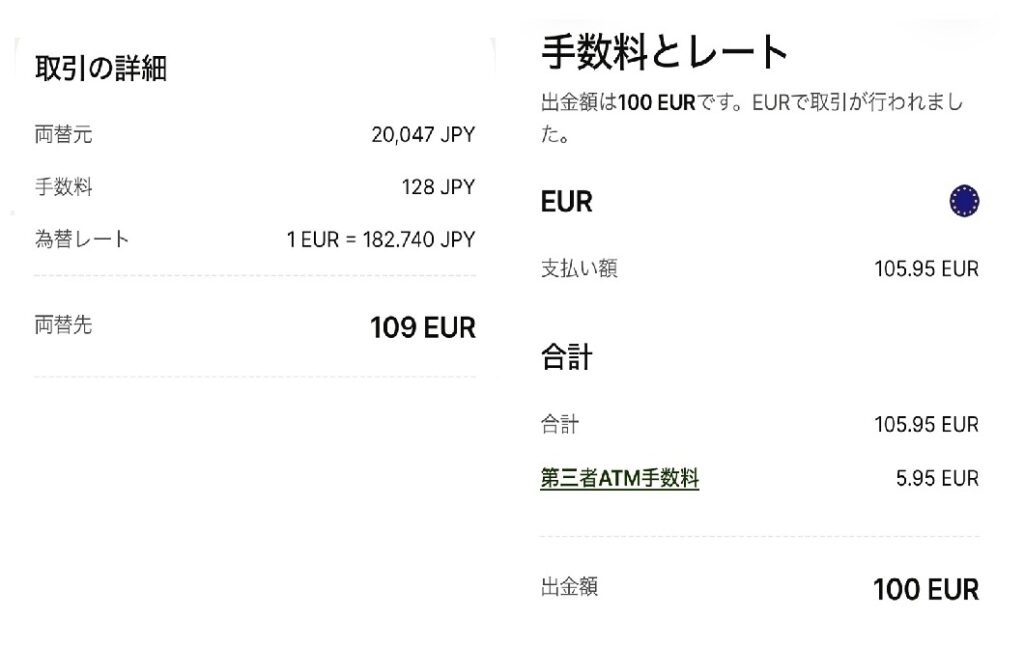Click the 為替レート label
The width and height of the screenshot is (1024, 647).
tap(82, 239)
